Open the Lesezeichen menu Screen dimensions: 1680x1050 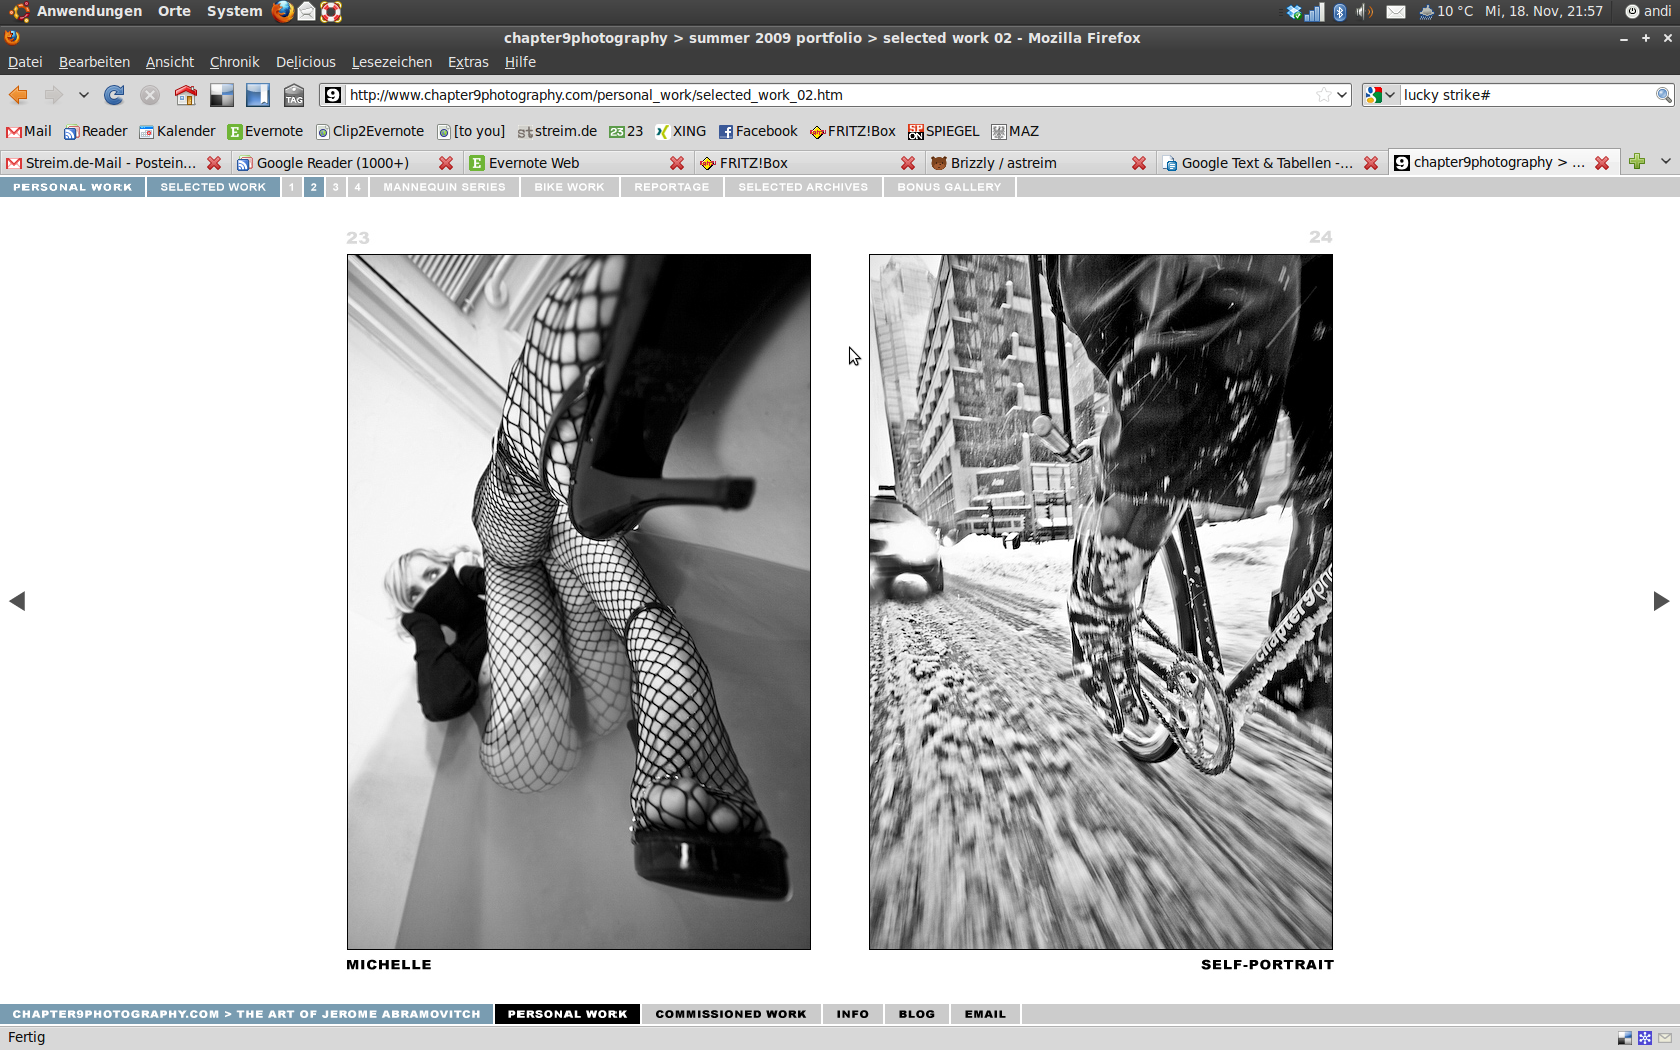tap(391, 62)
